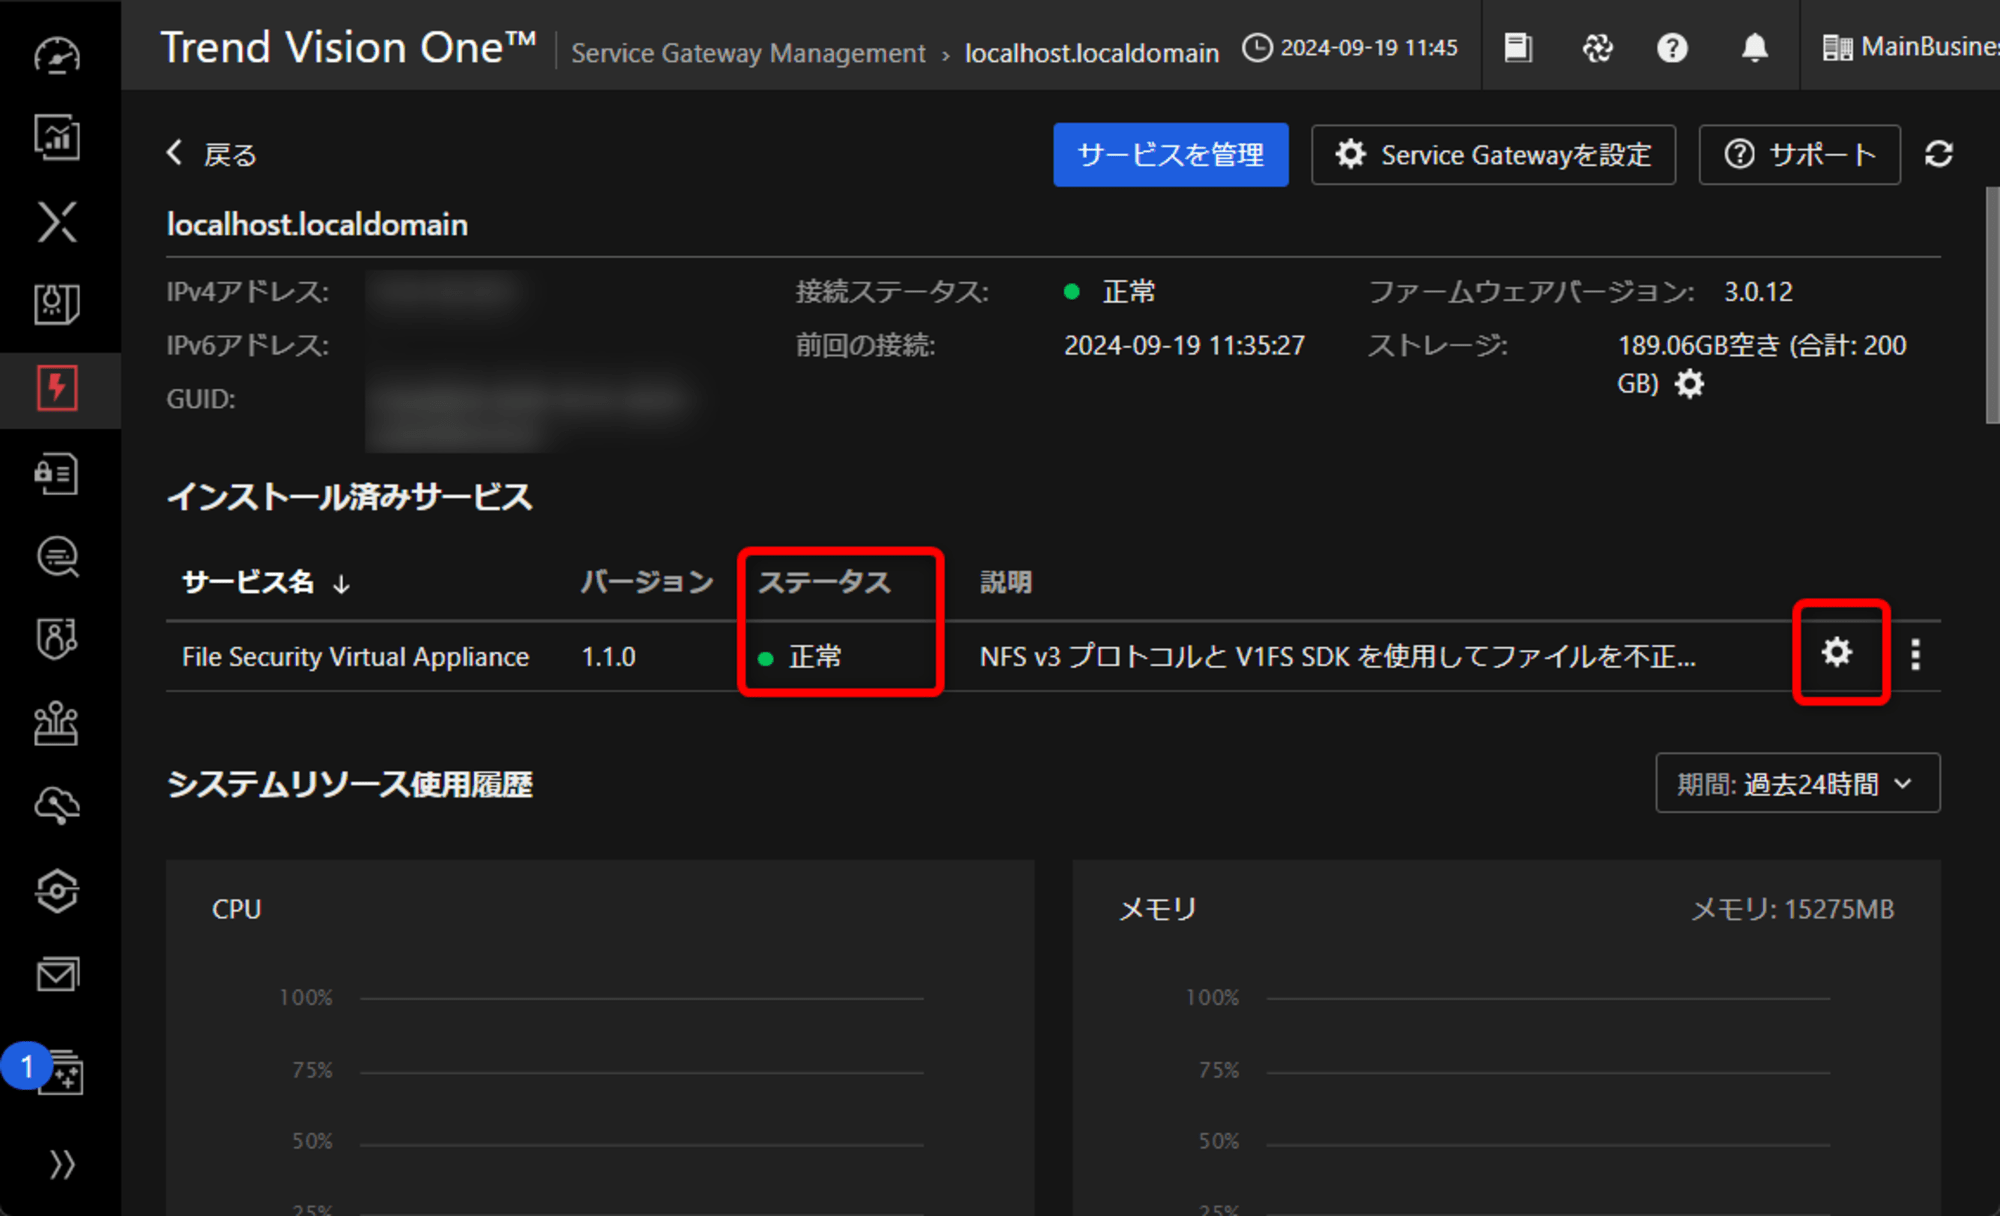The image size is (2000, 1216).
Task: Open the 期間: 過去24時間 dropdown
Action: pos(1797,783)
